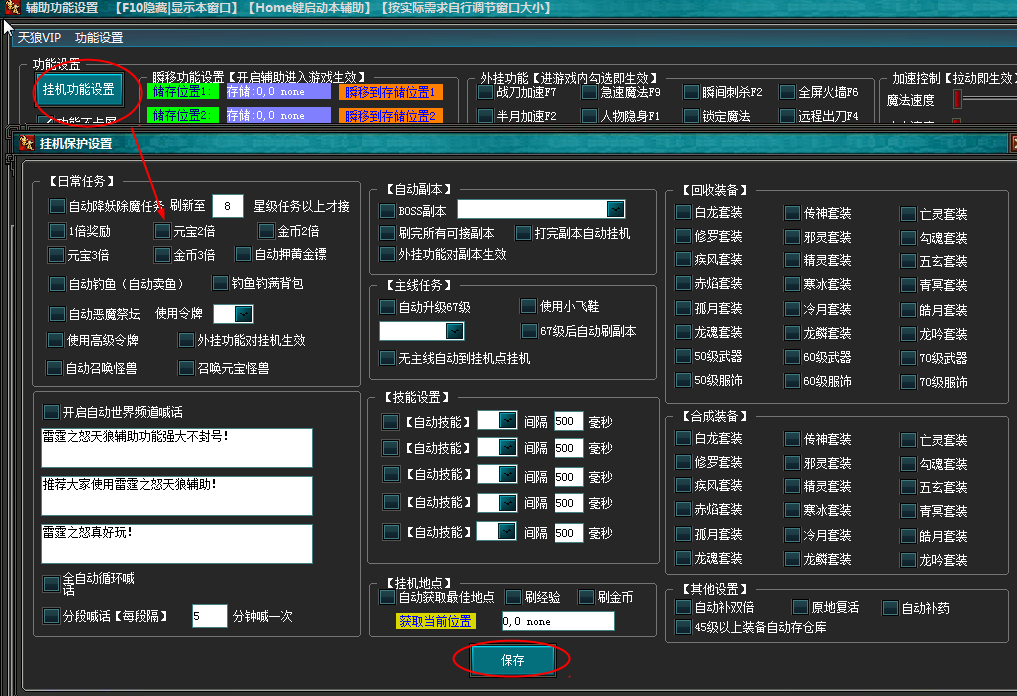
Task: Click the 保存 button
Action: (512, 659)
